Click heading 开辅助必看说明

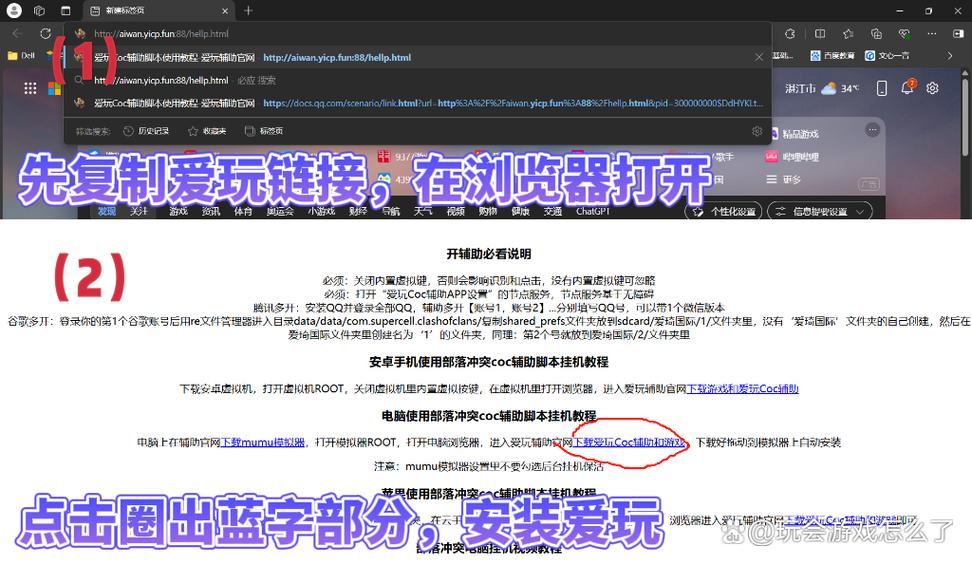pos(488,254)
